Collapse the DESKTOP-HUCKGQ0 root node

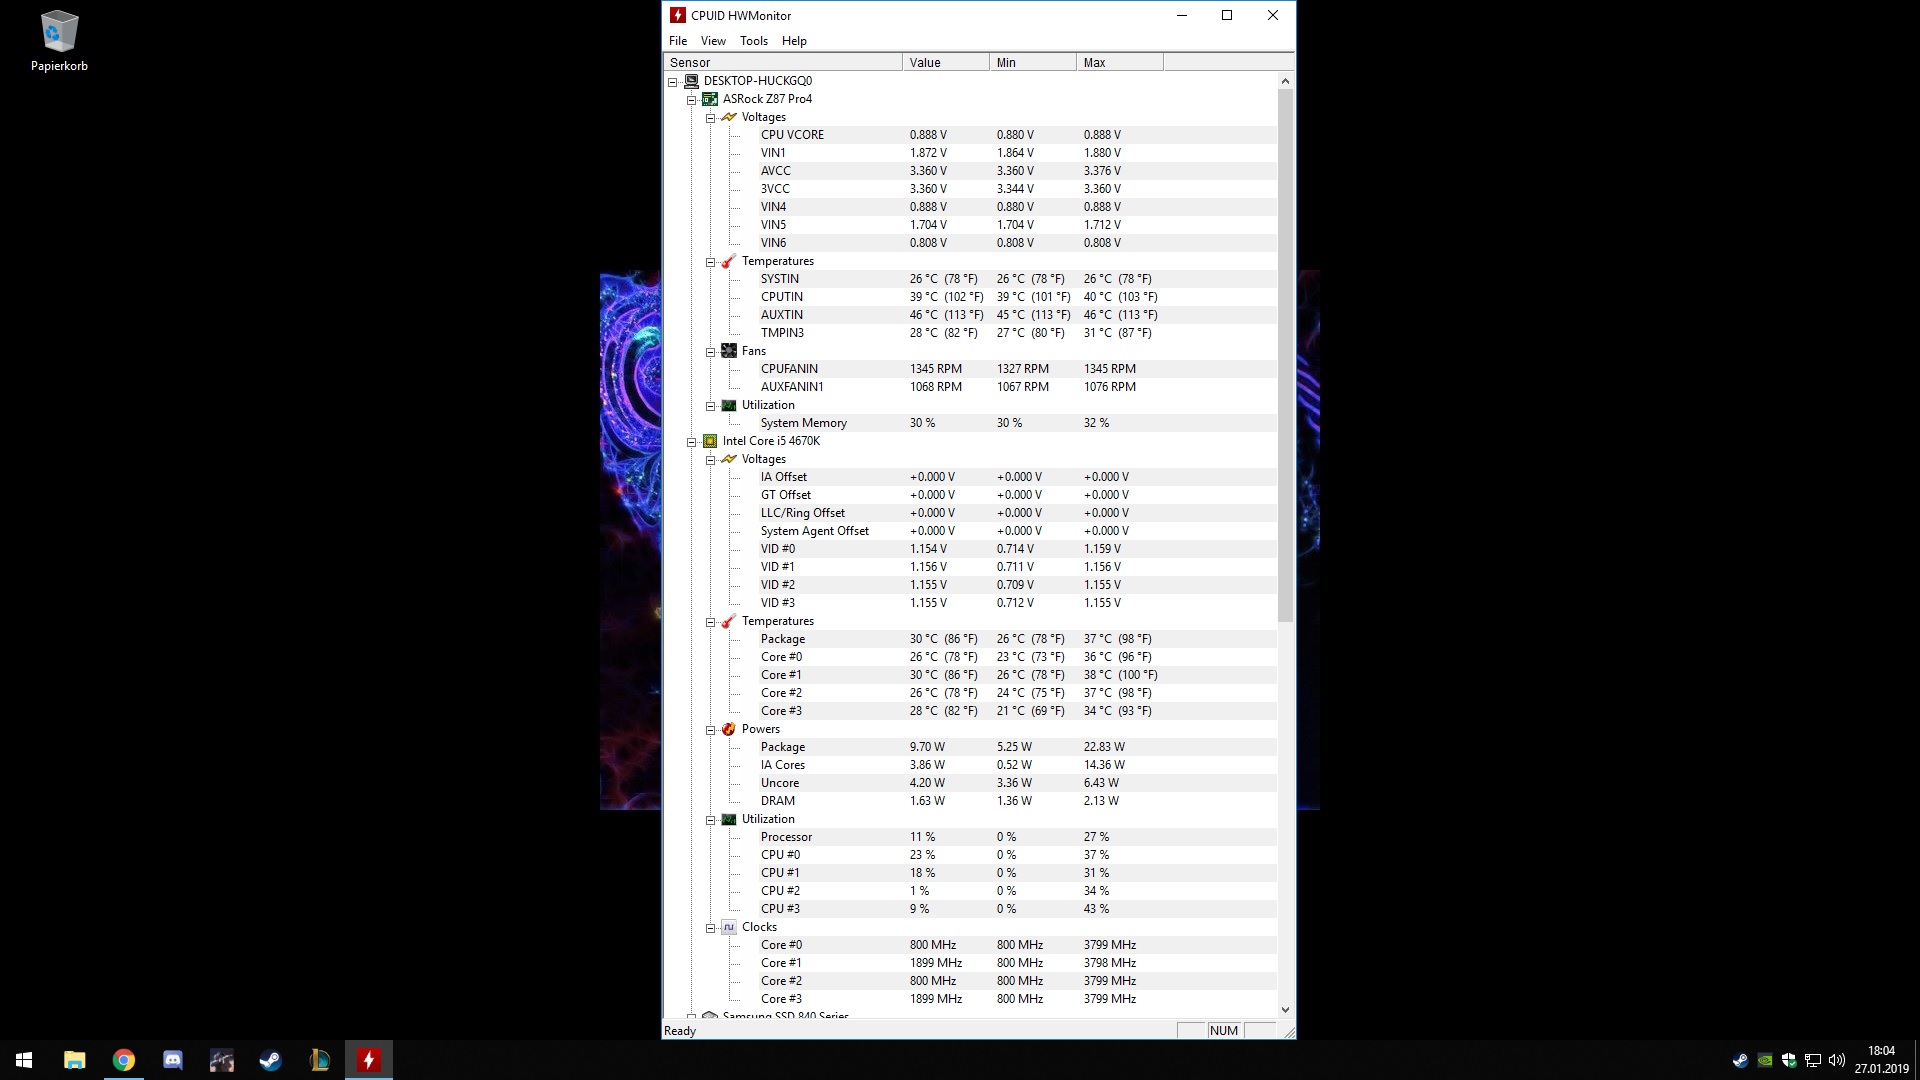[x=673, y=82]
